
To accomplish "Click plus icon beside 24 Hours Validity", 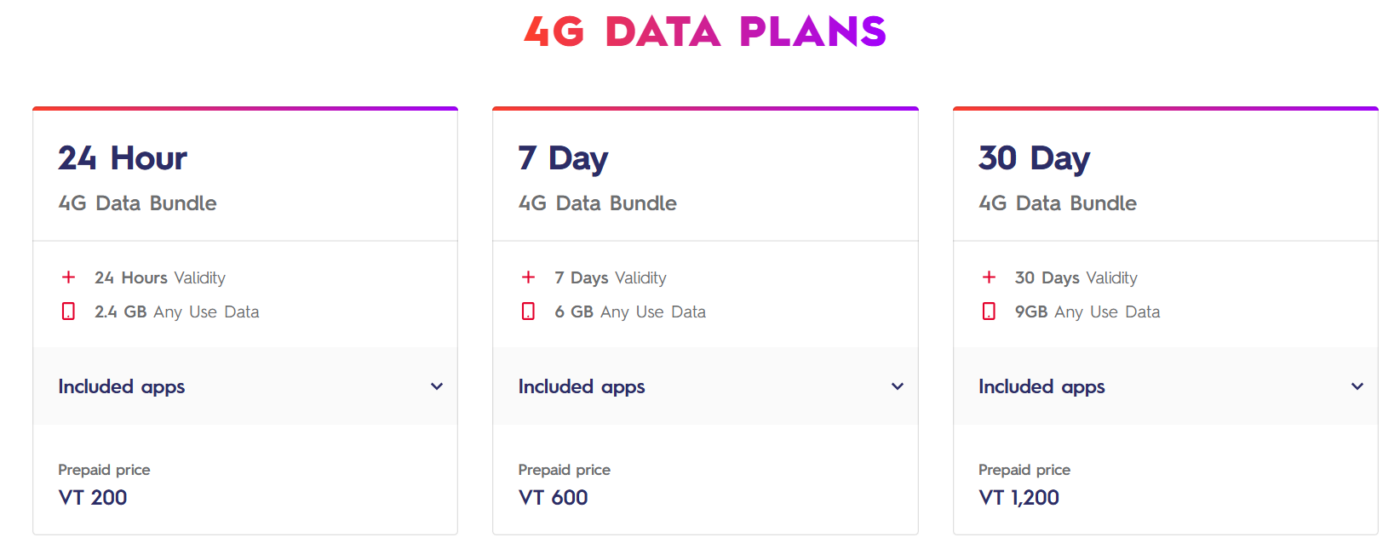I will point(68,278).
